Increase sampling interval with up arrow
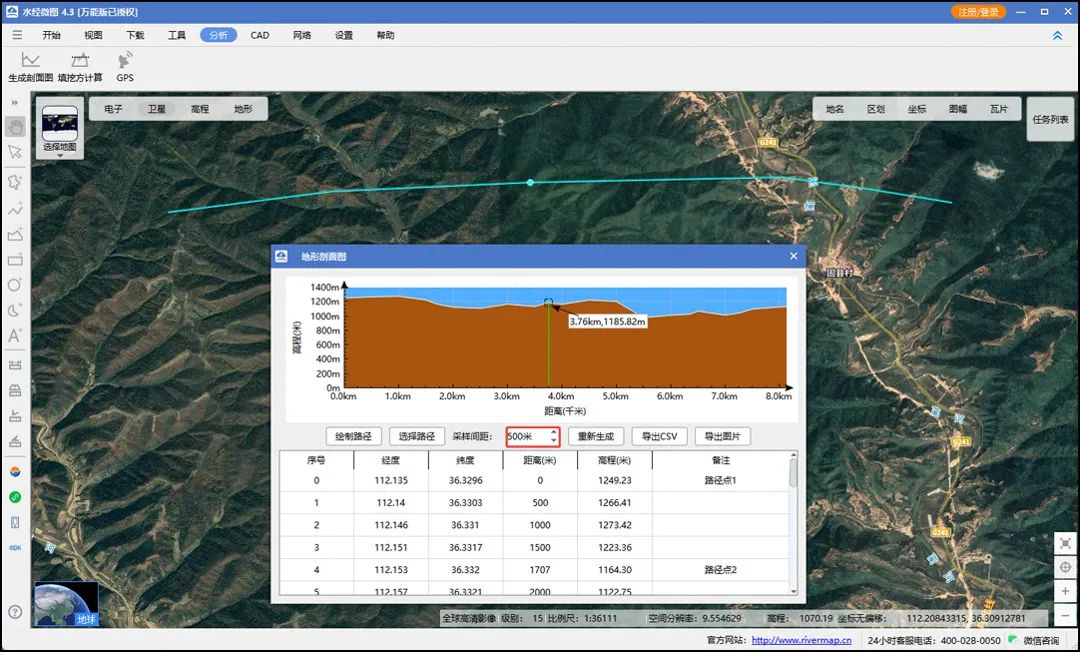1080x652 pixels. coord(554,432)
